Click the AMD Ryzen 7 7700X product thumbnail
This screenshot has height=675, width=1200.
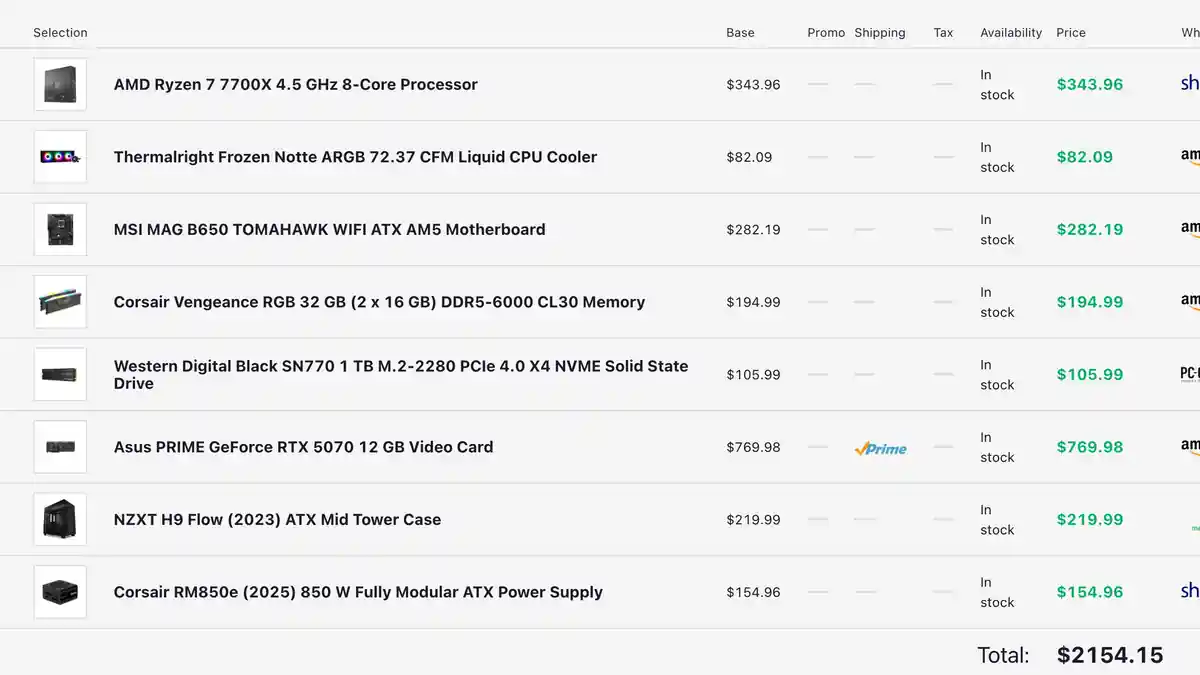coord(60,84)
